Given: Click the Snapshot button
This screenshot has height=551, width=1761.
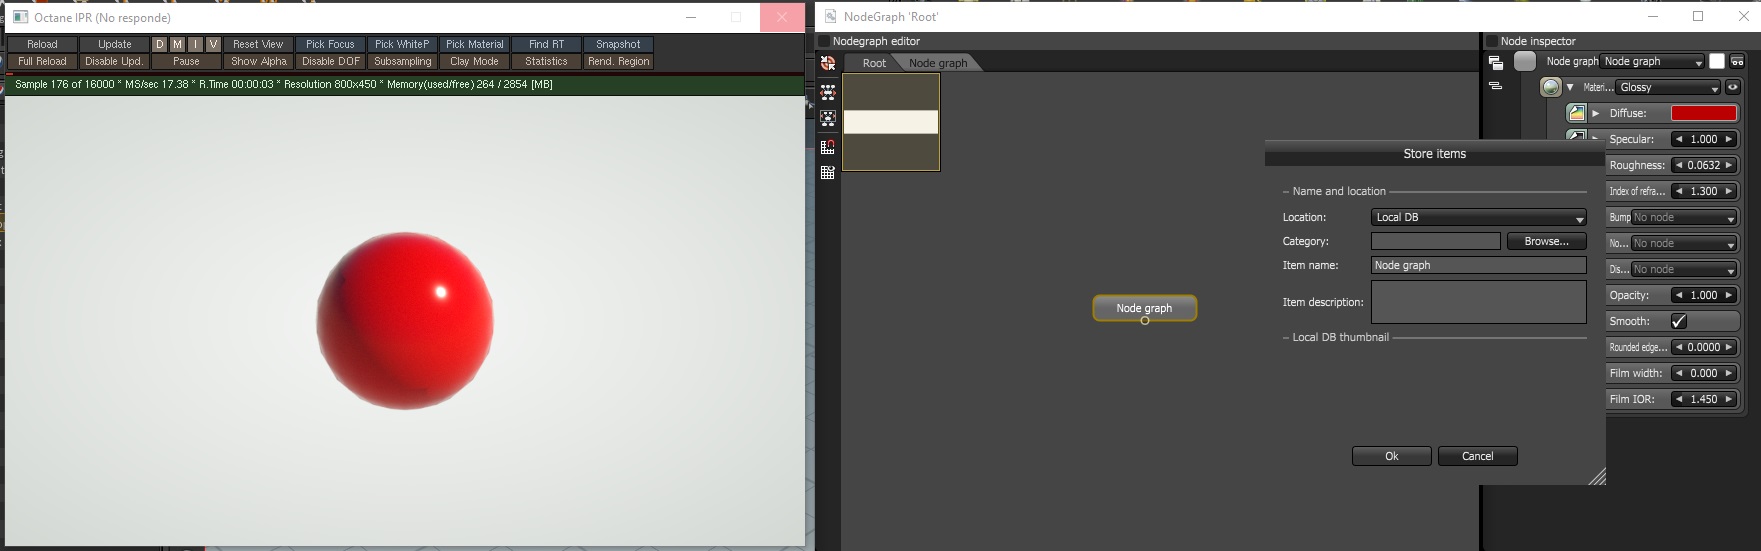Looking at the screenshot, I should tap(618, 44).
